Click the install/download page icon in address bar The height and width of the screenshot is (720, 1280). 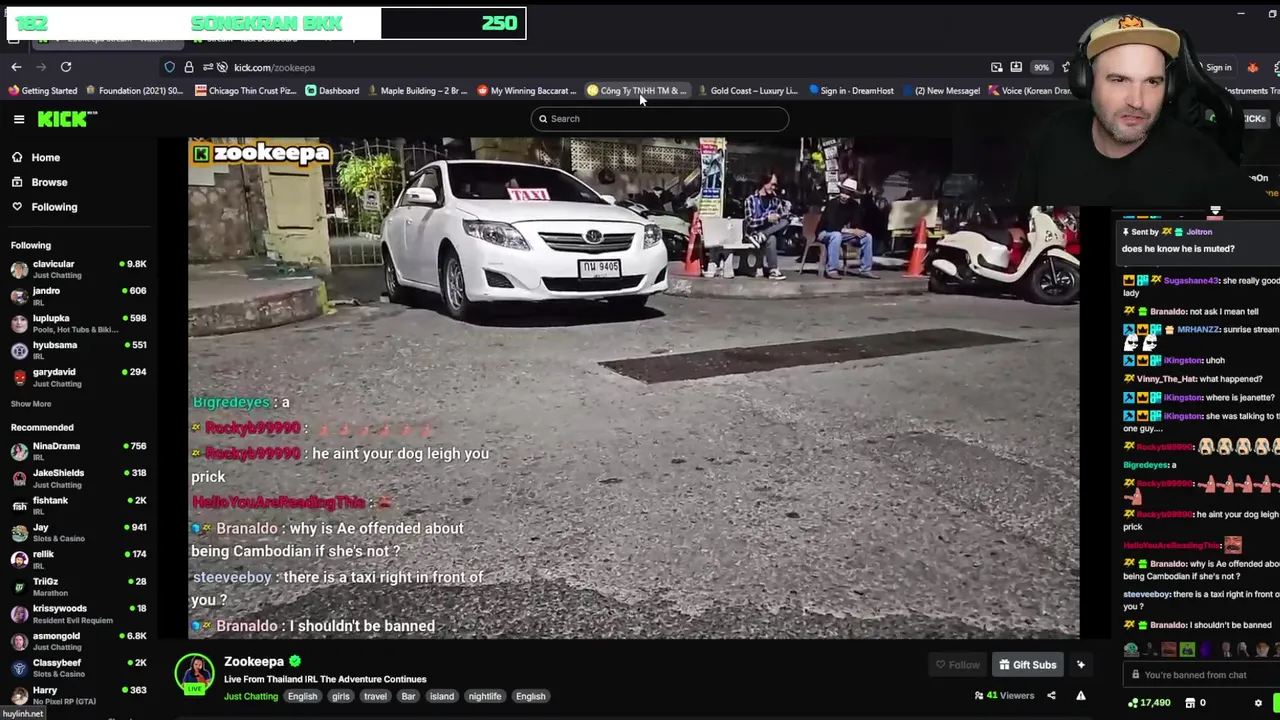(x=1016, y=67)
